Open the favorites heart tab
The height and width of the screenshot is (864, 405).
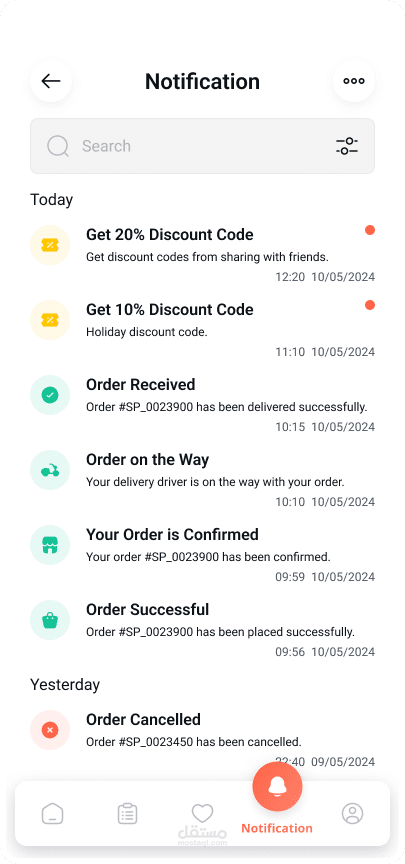click(x=202, y=812)
